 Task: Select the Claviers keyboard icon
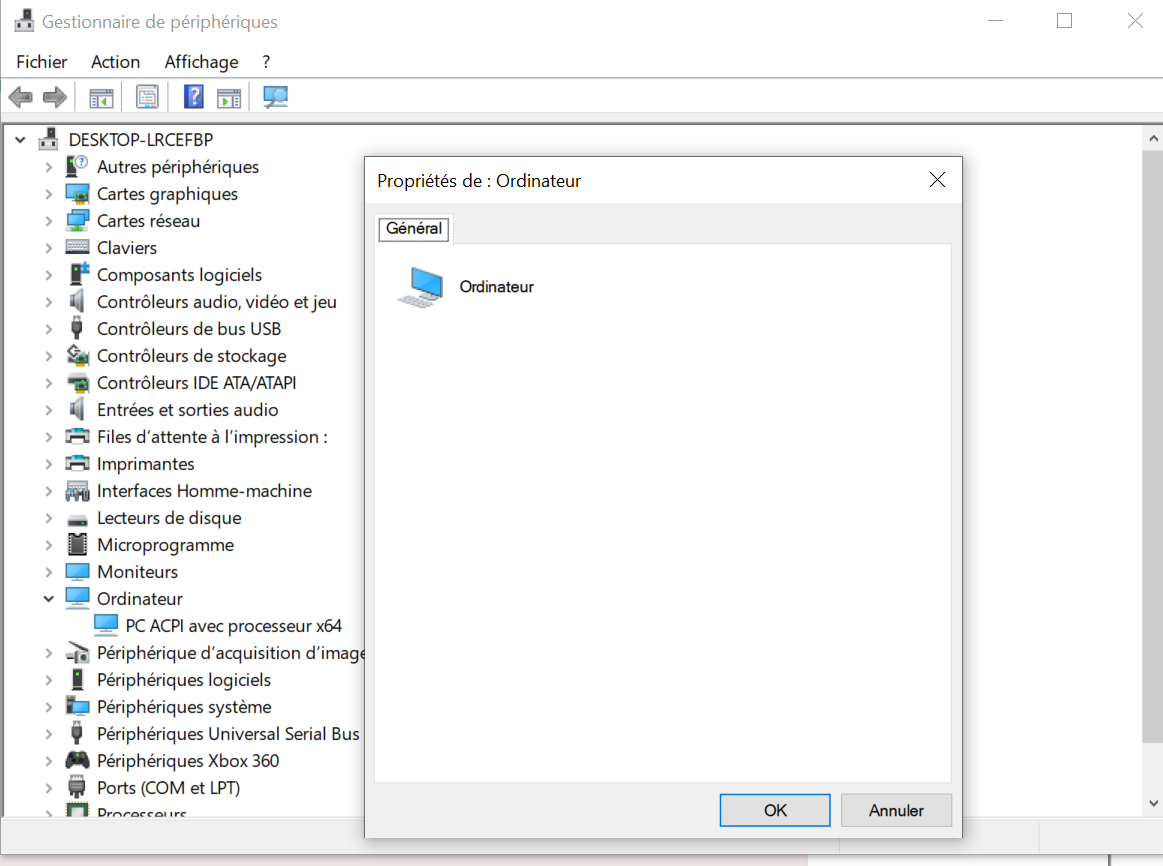(77, 248)
